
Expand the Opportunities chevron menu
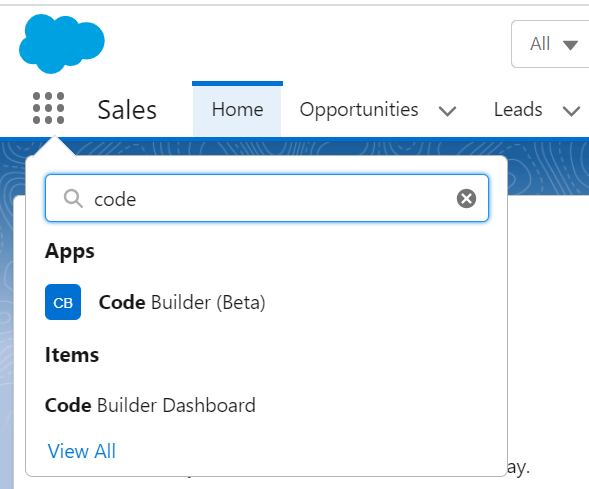447,111
